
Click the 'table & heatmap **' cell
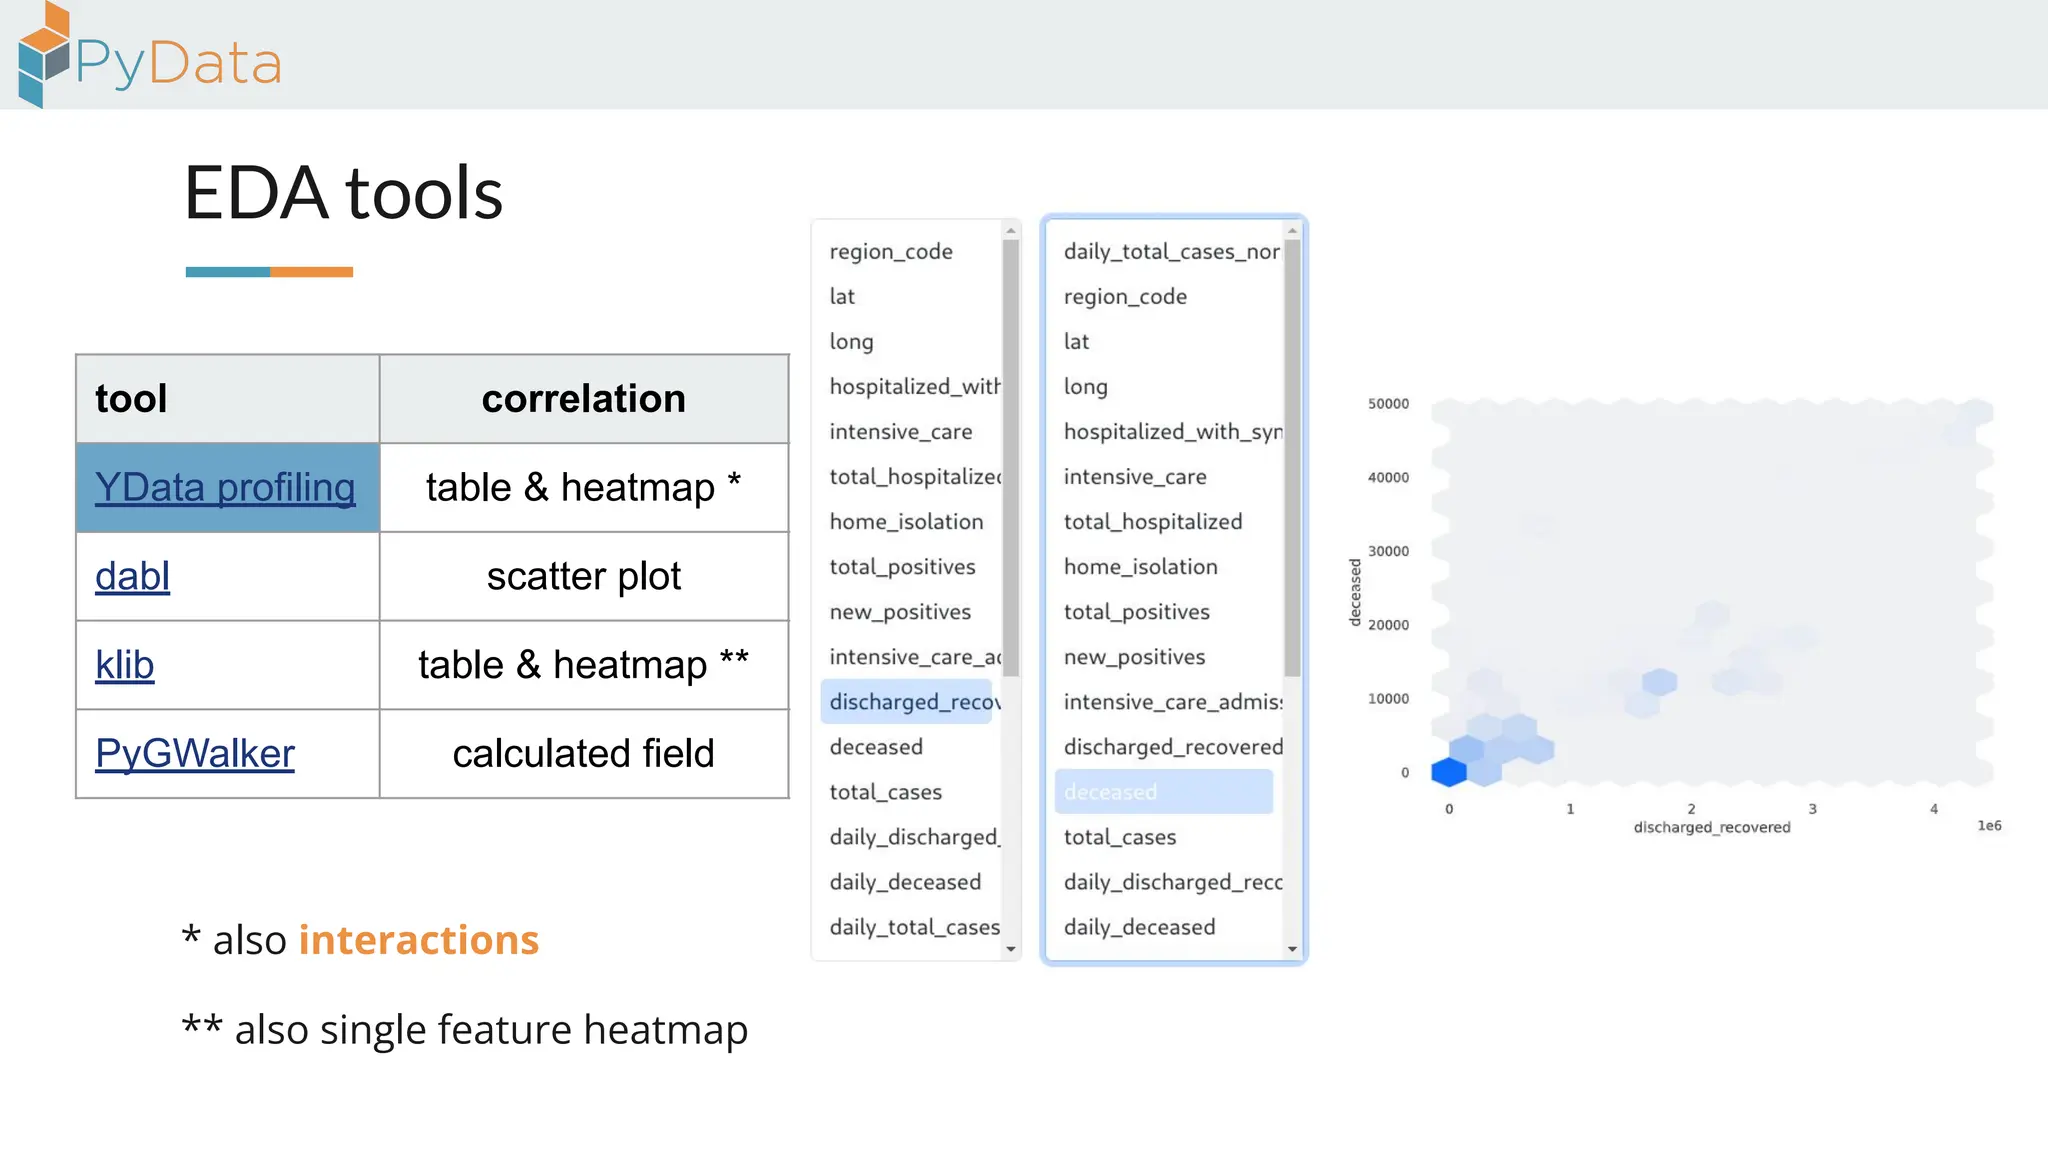584,665
